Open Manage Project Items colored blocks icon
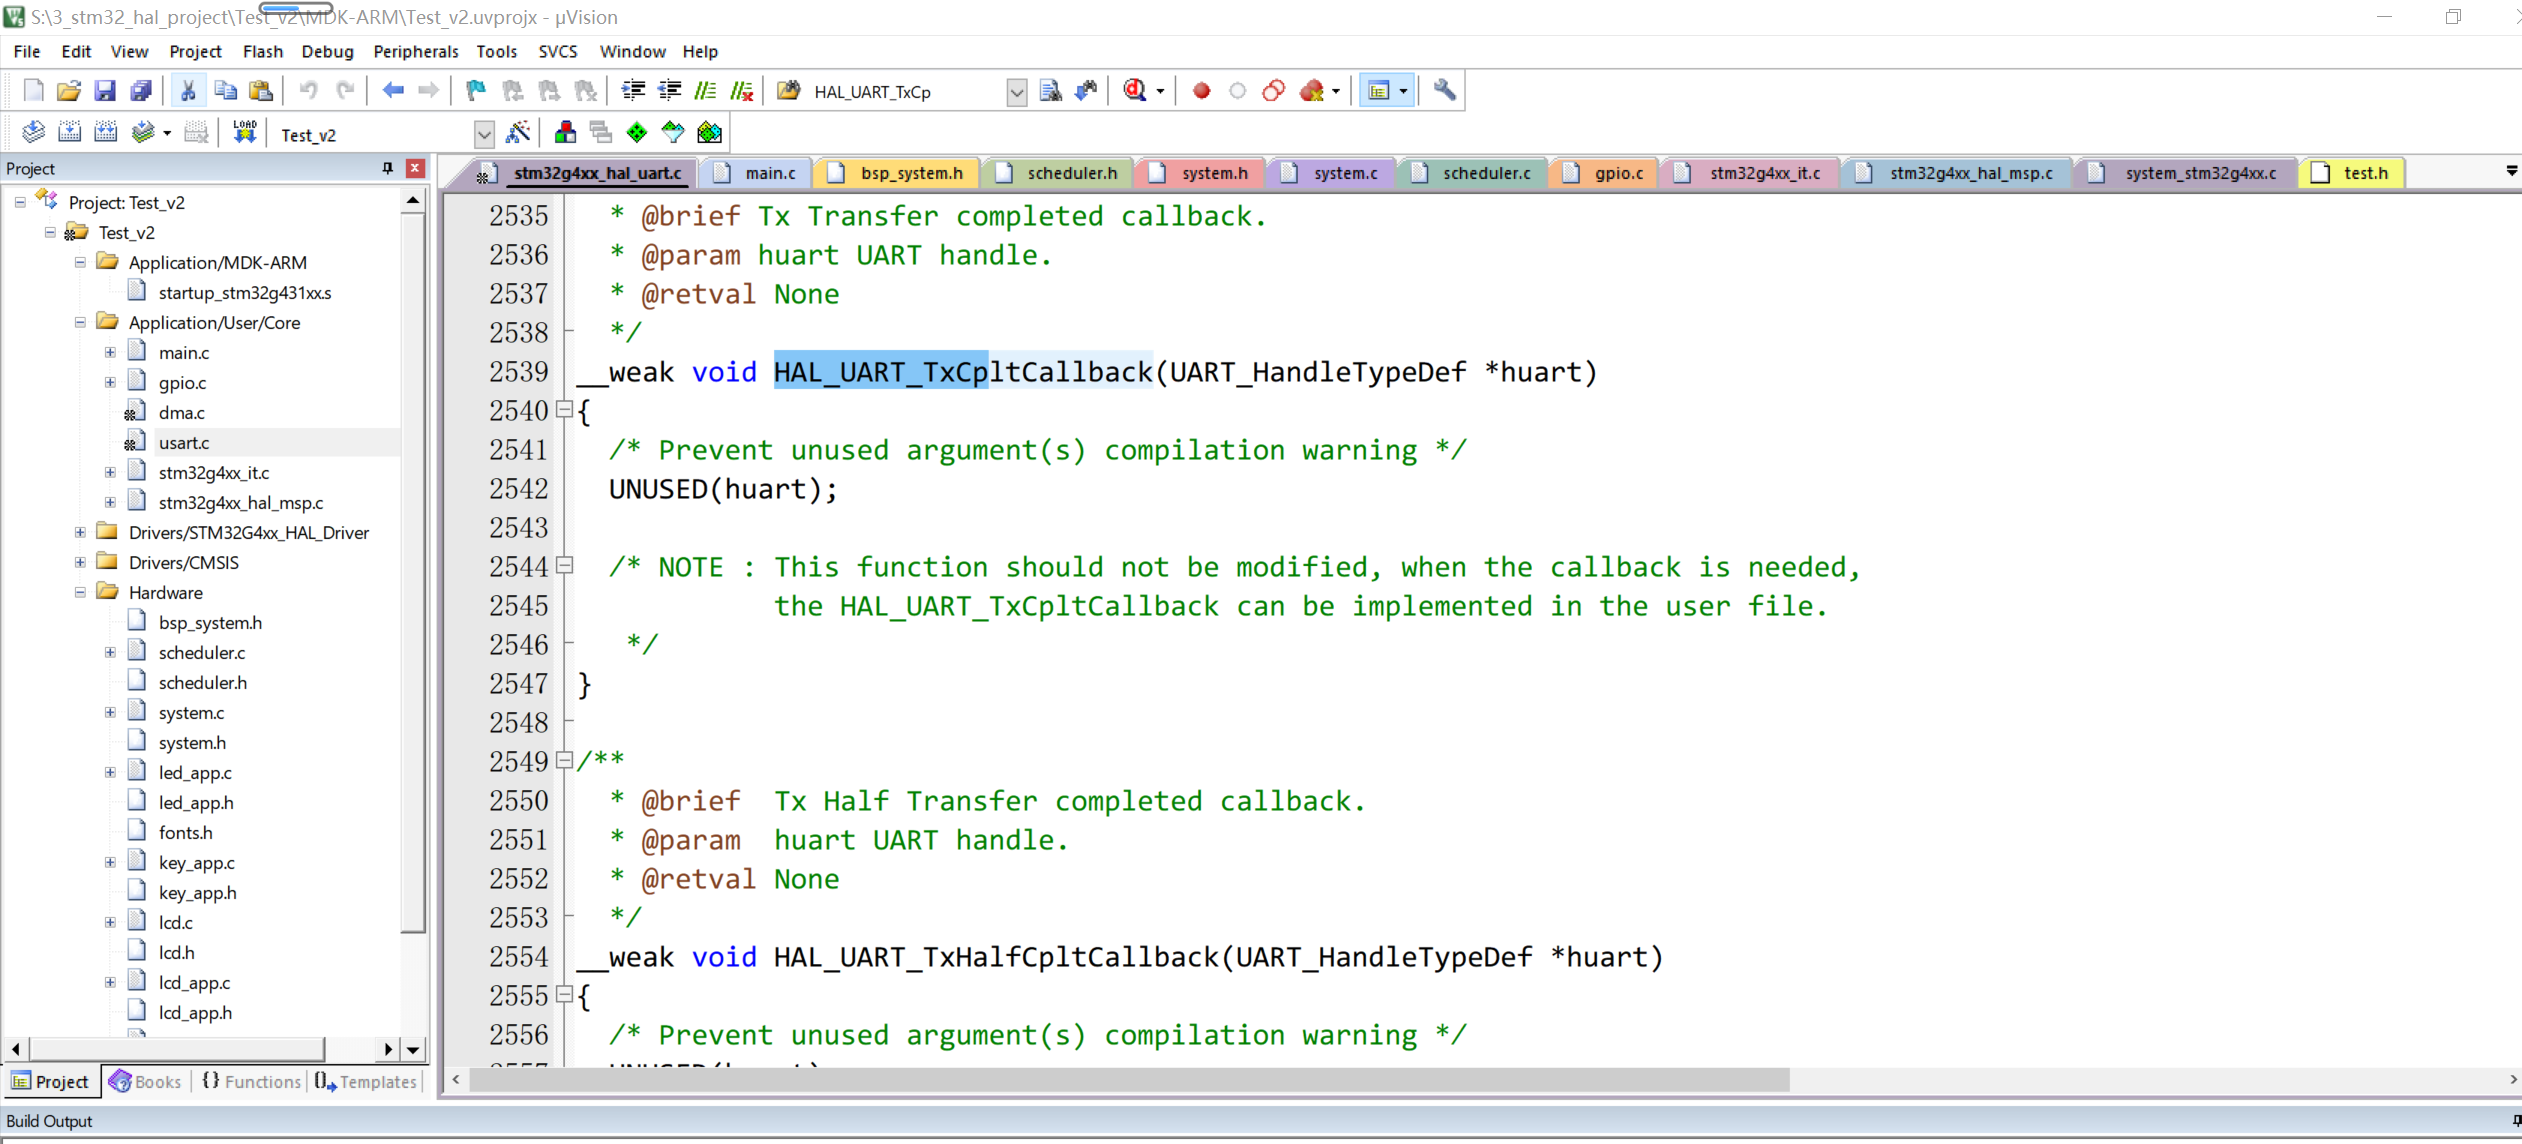This screenshot has height=1144, width=2522. tap(565, 133)
